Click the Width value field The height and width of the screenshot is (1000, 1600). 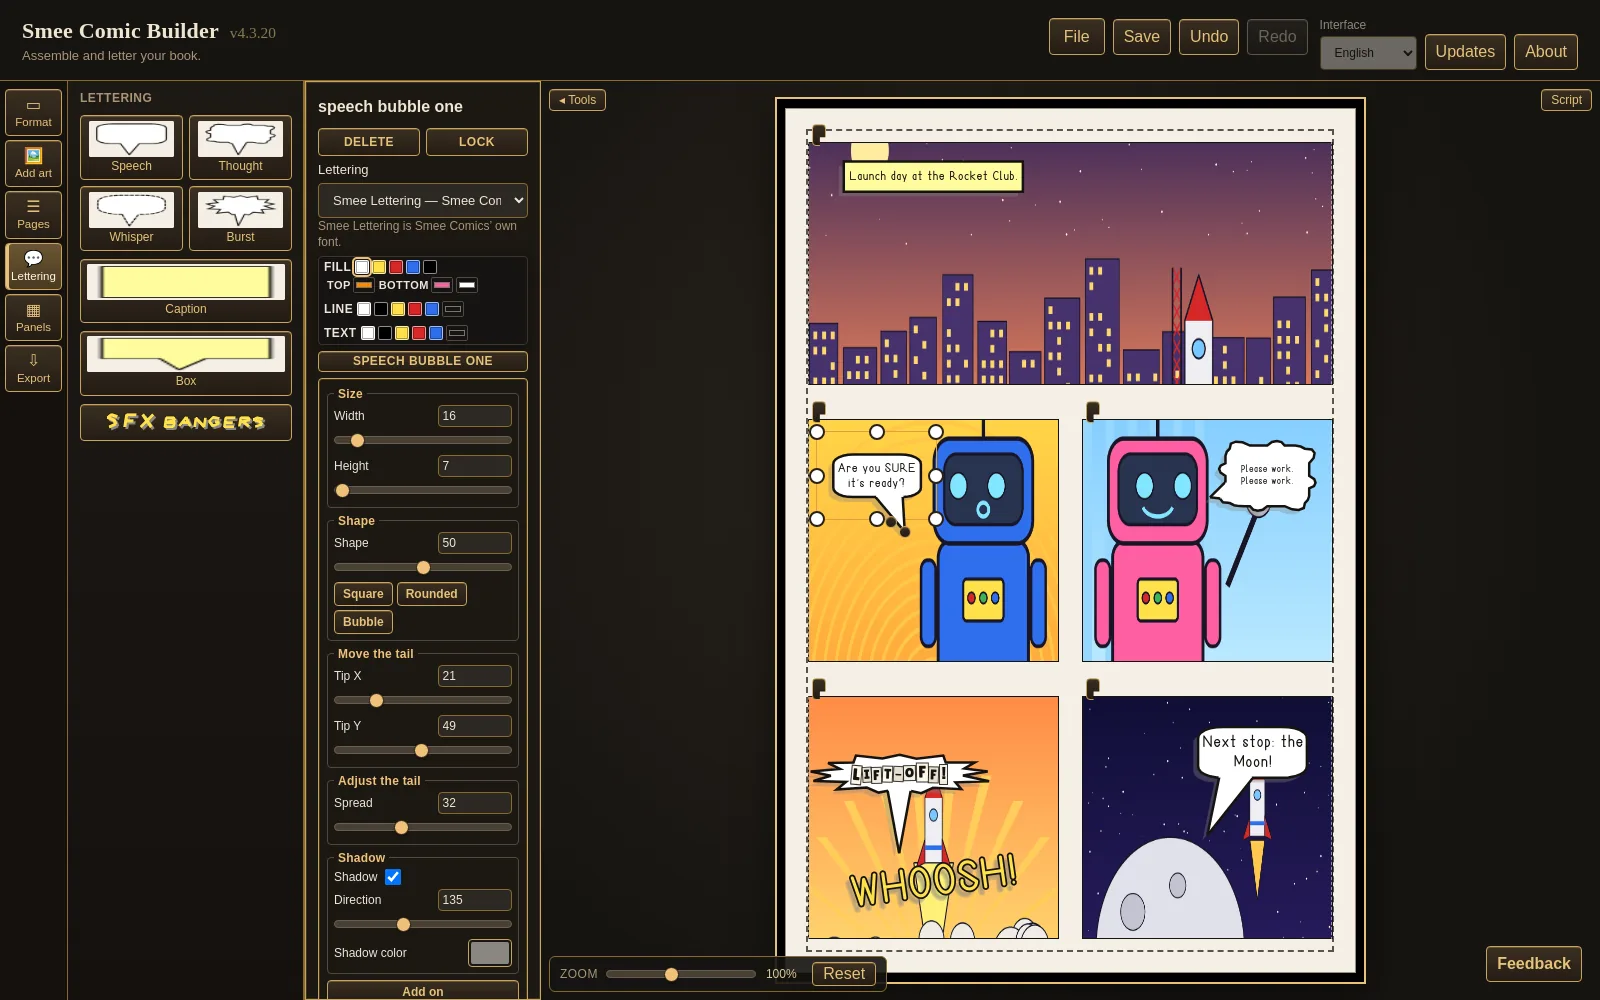coord(475,416)
